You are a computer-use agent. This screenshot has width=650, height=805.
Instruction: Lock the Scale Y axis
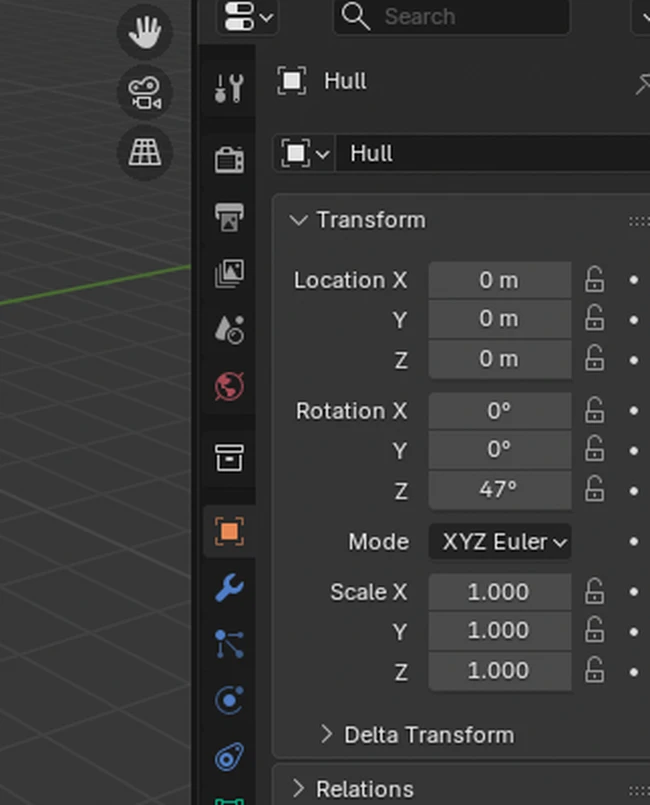click(x=595, y=630)
